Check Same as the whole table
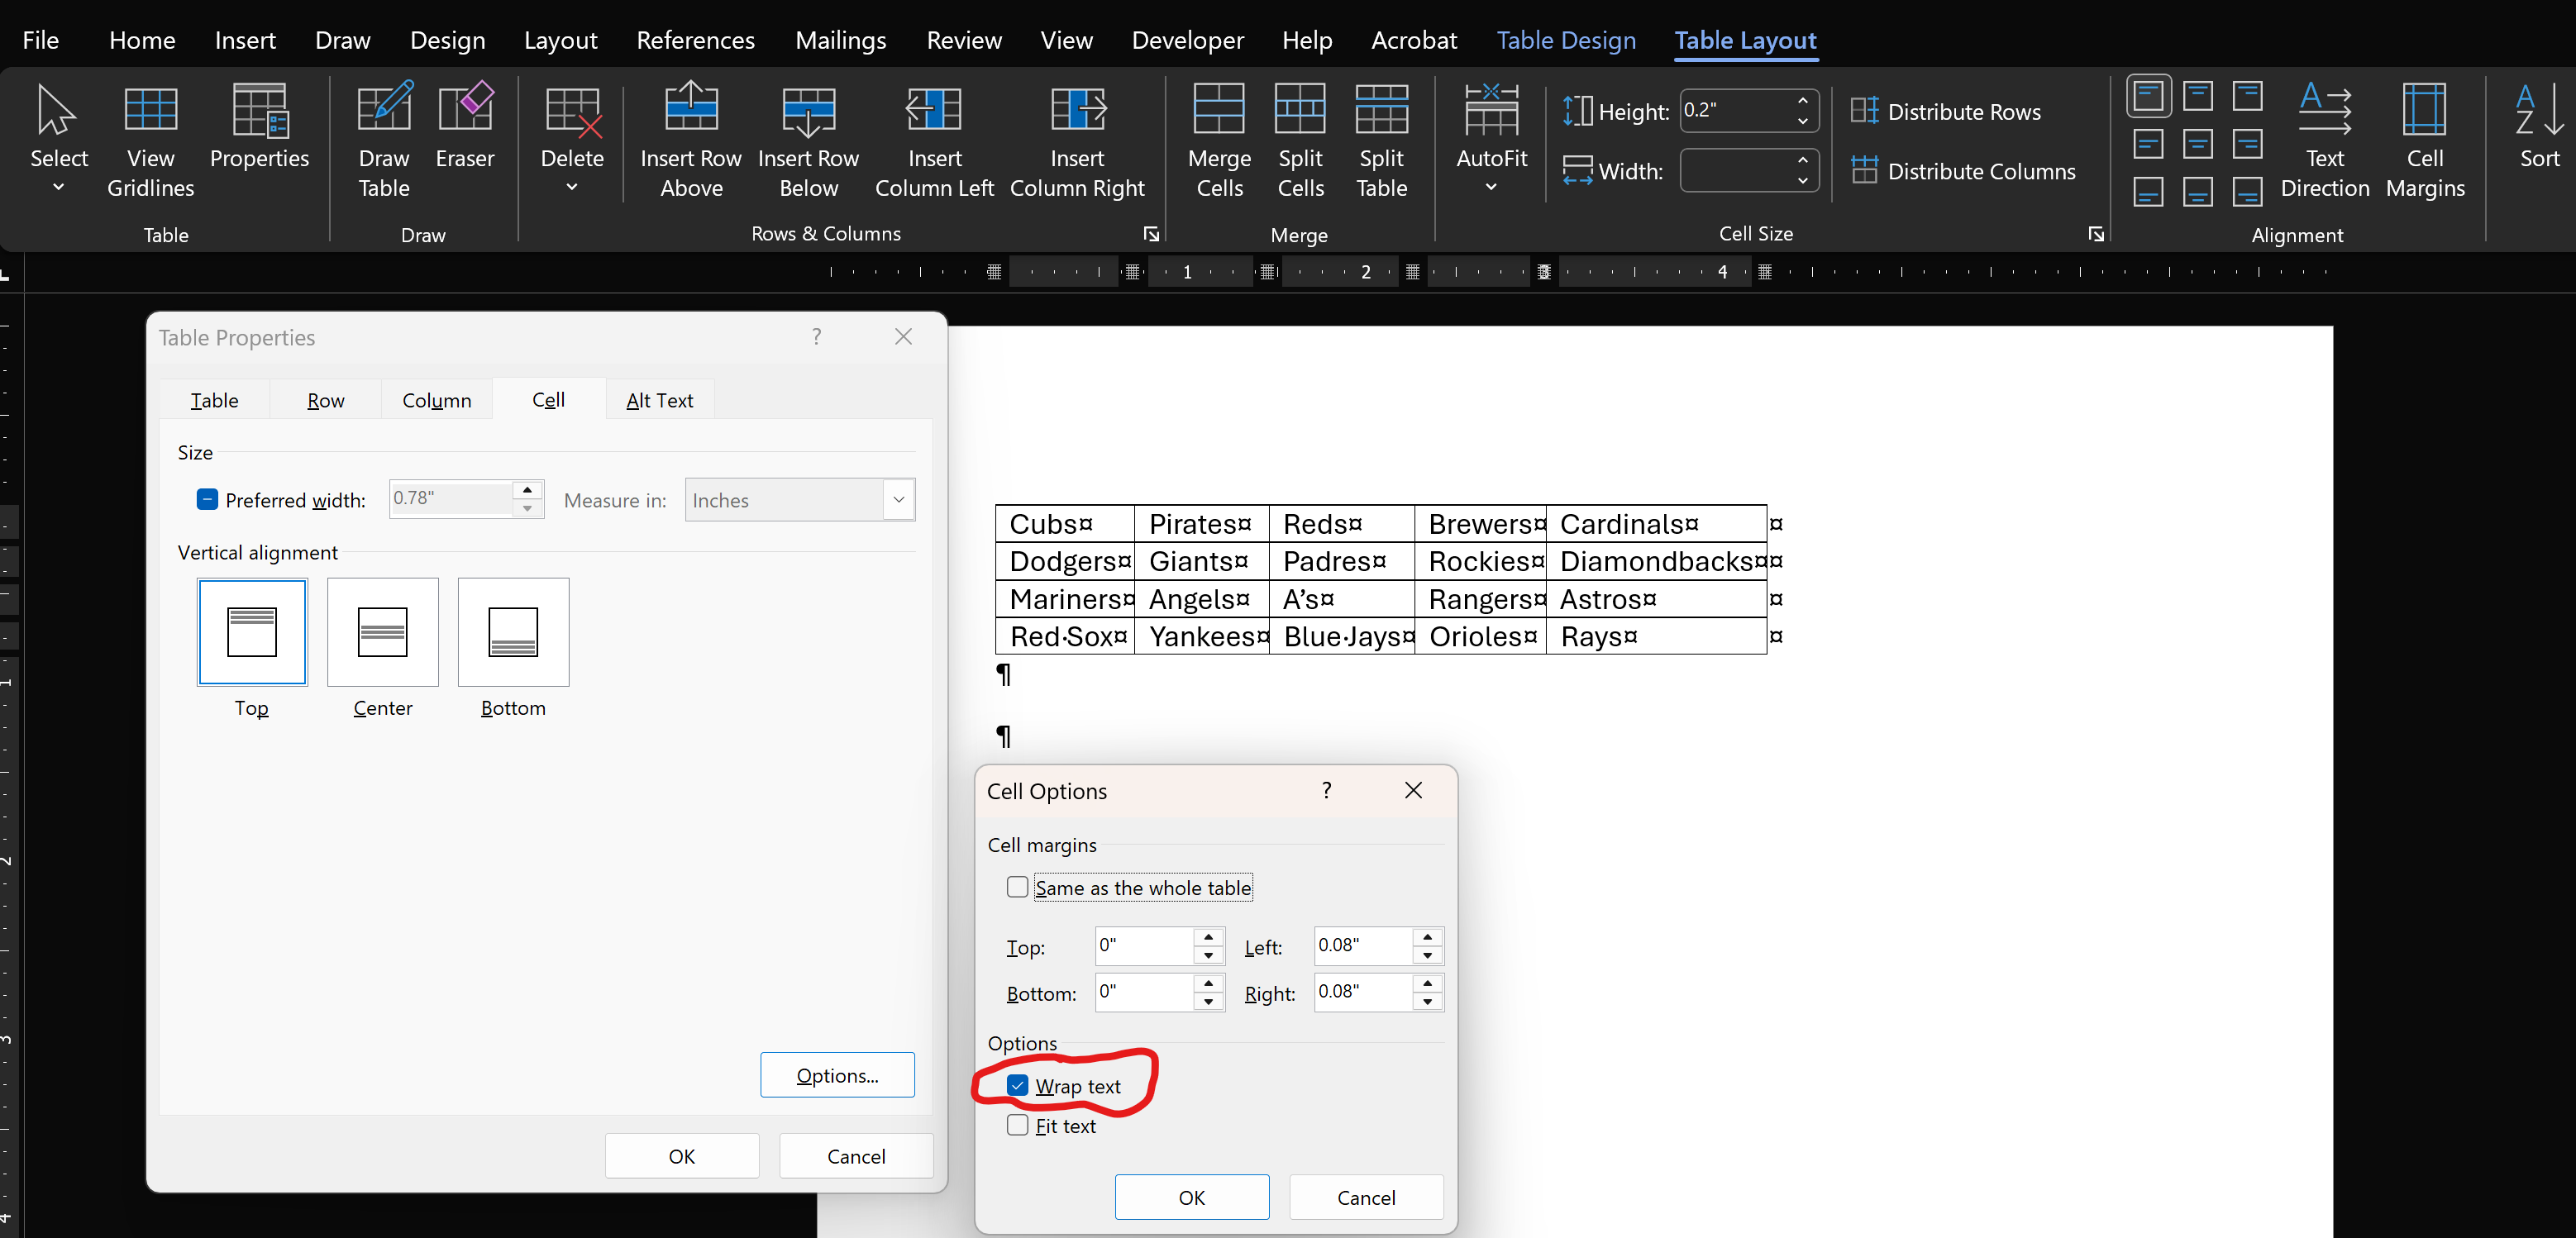Viewport: 2576px width, 1238px height. click(x=1018, y=887)
